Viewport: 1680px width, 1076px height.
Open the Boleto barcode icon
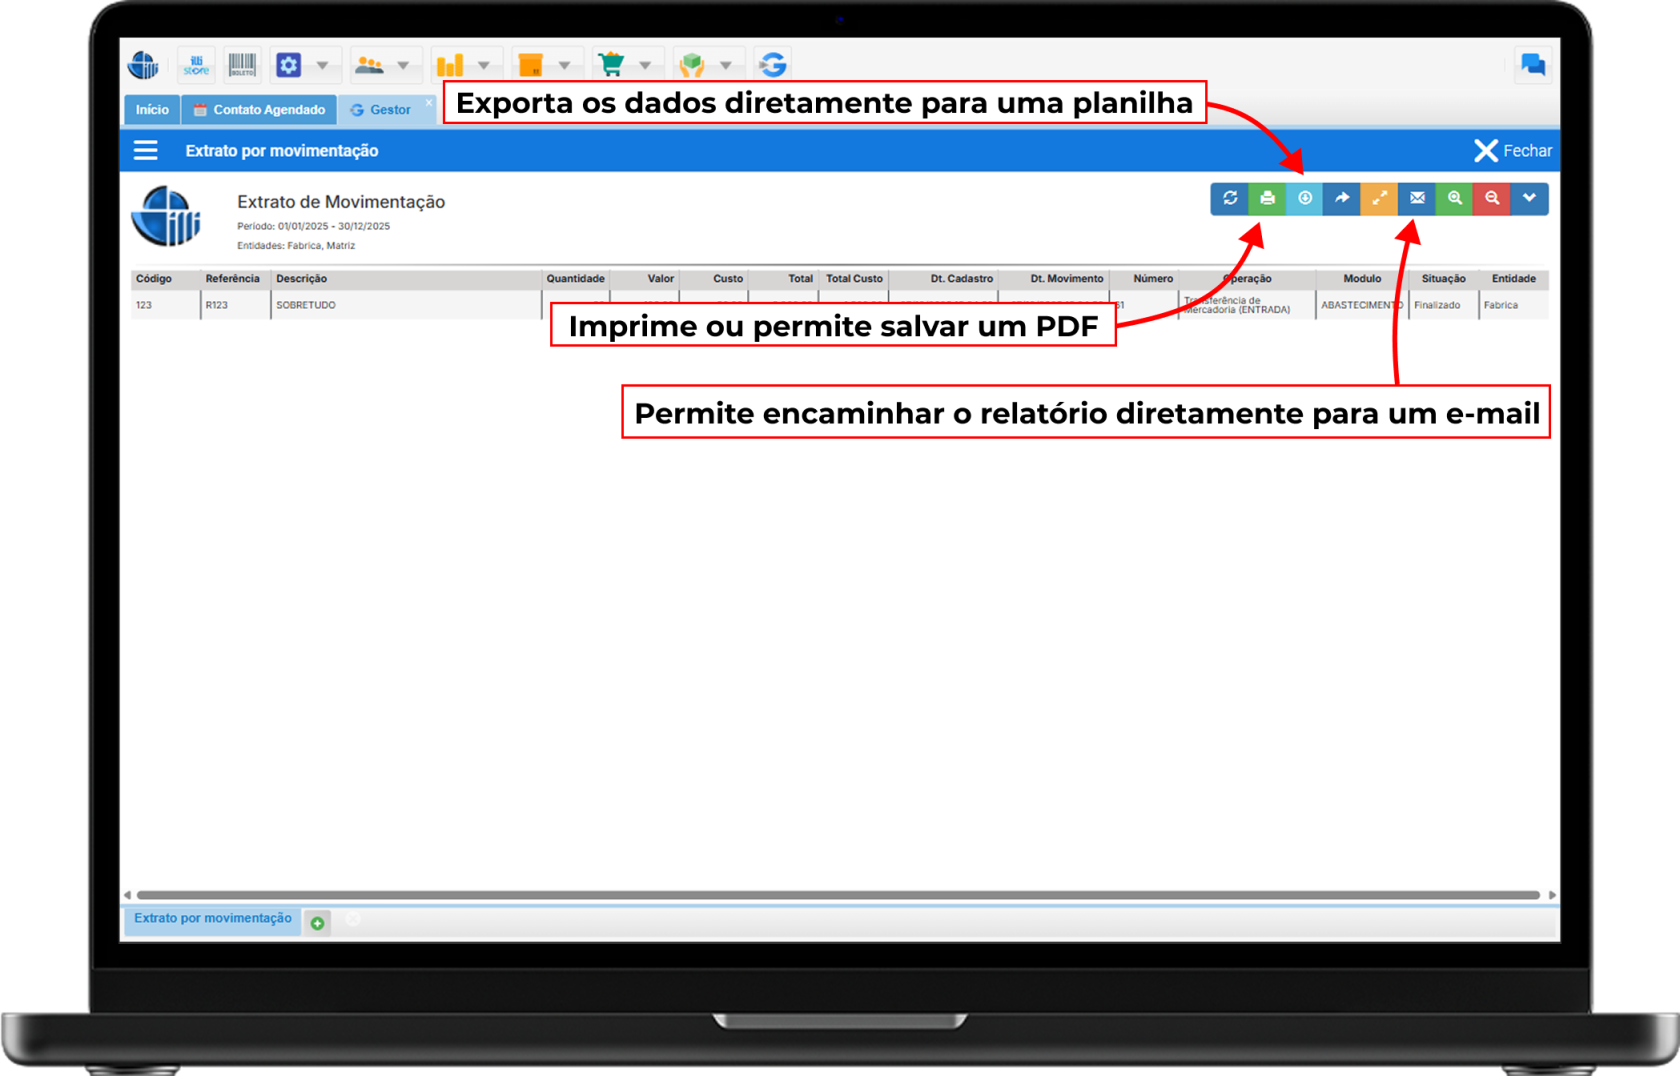(x=242, y=65)
